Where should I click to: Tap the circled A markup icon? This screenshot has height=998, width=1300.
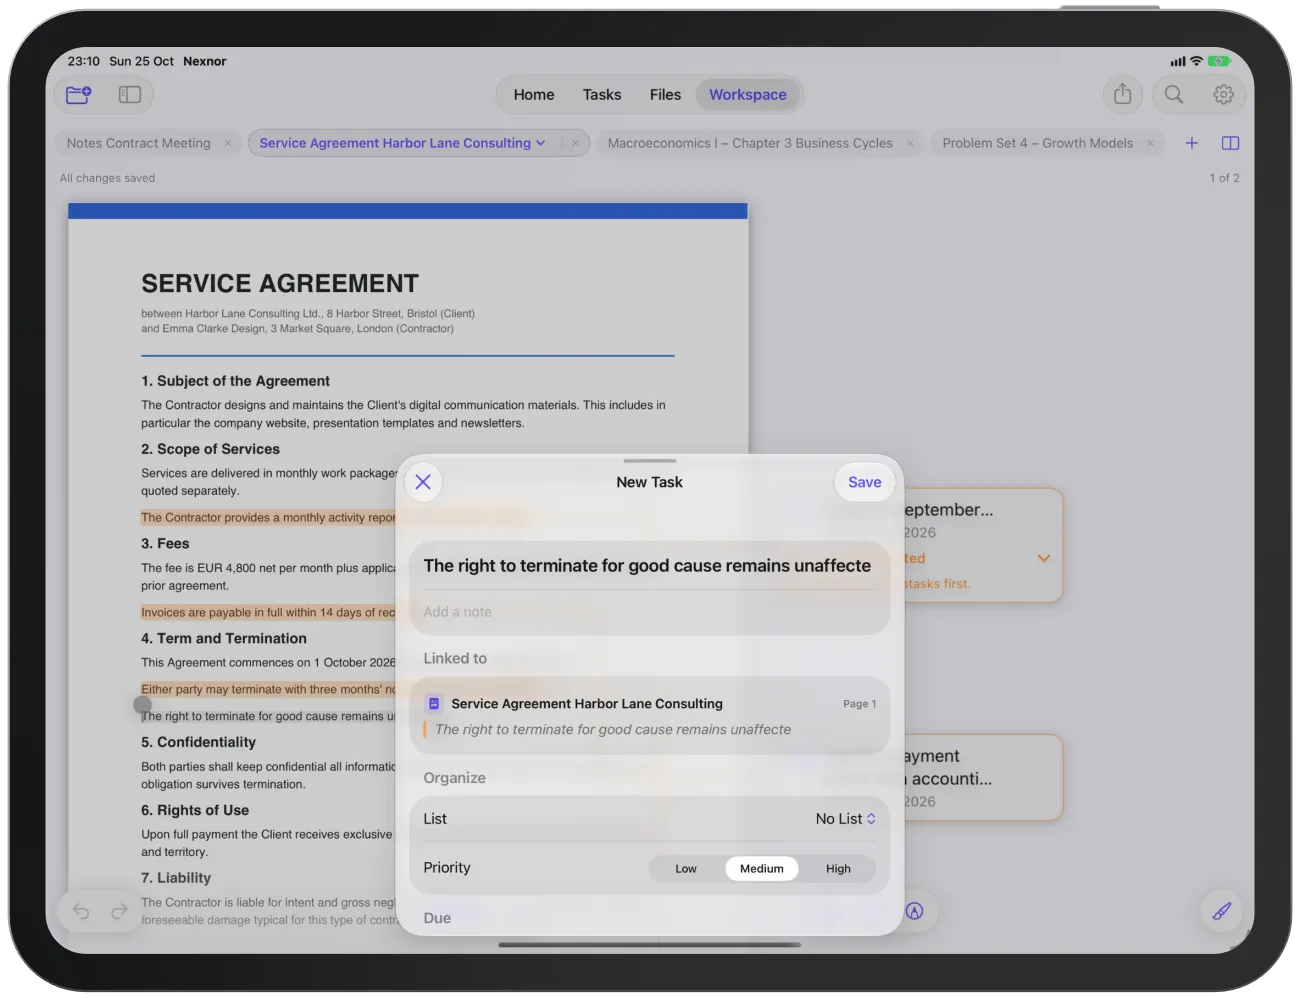915,911
